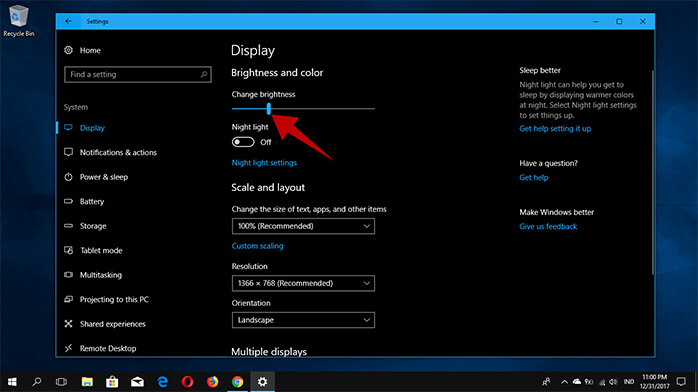Click the Notifications & actions icon
Image resolution: width=698 pixels, height=392 pixels.
pos(68,152)
